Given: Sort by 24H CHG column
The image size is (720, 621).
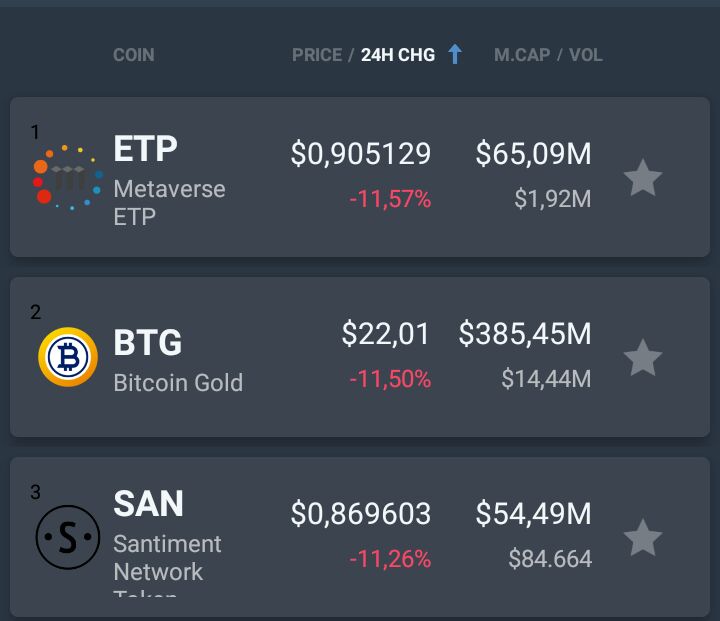Looking at the screenshot, I should (398, 55).
